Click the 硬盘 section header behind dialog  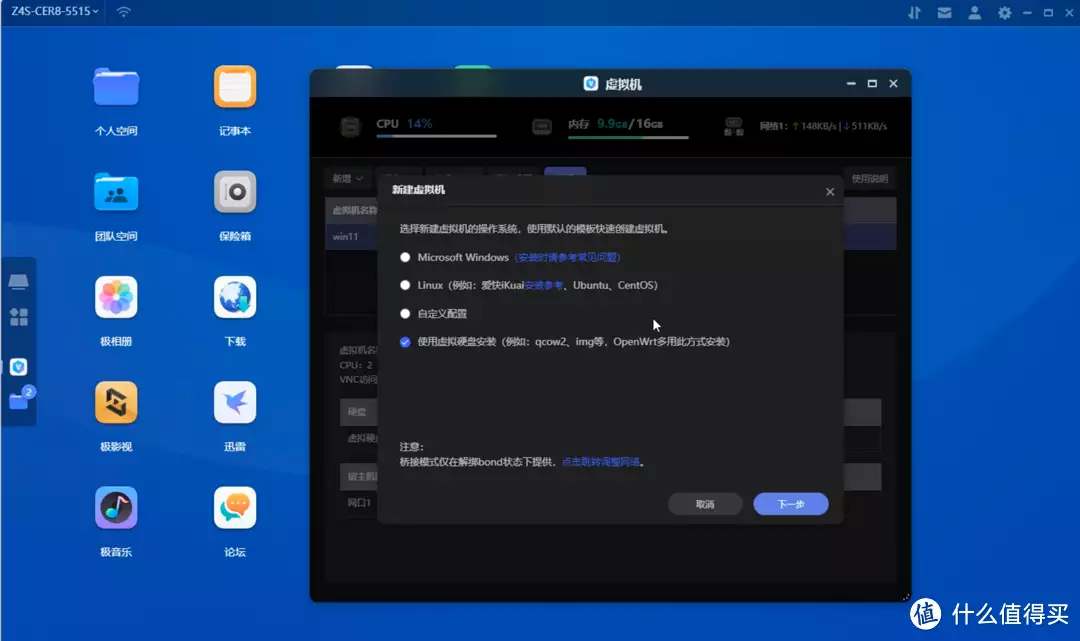[357, 412]
